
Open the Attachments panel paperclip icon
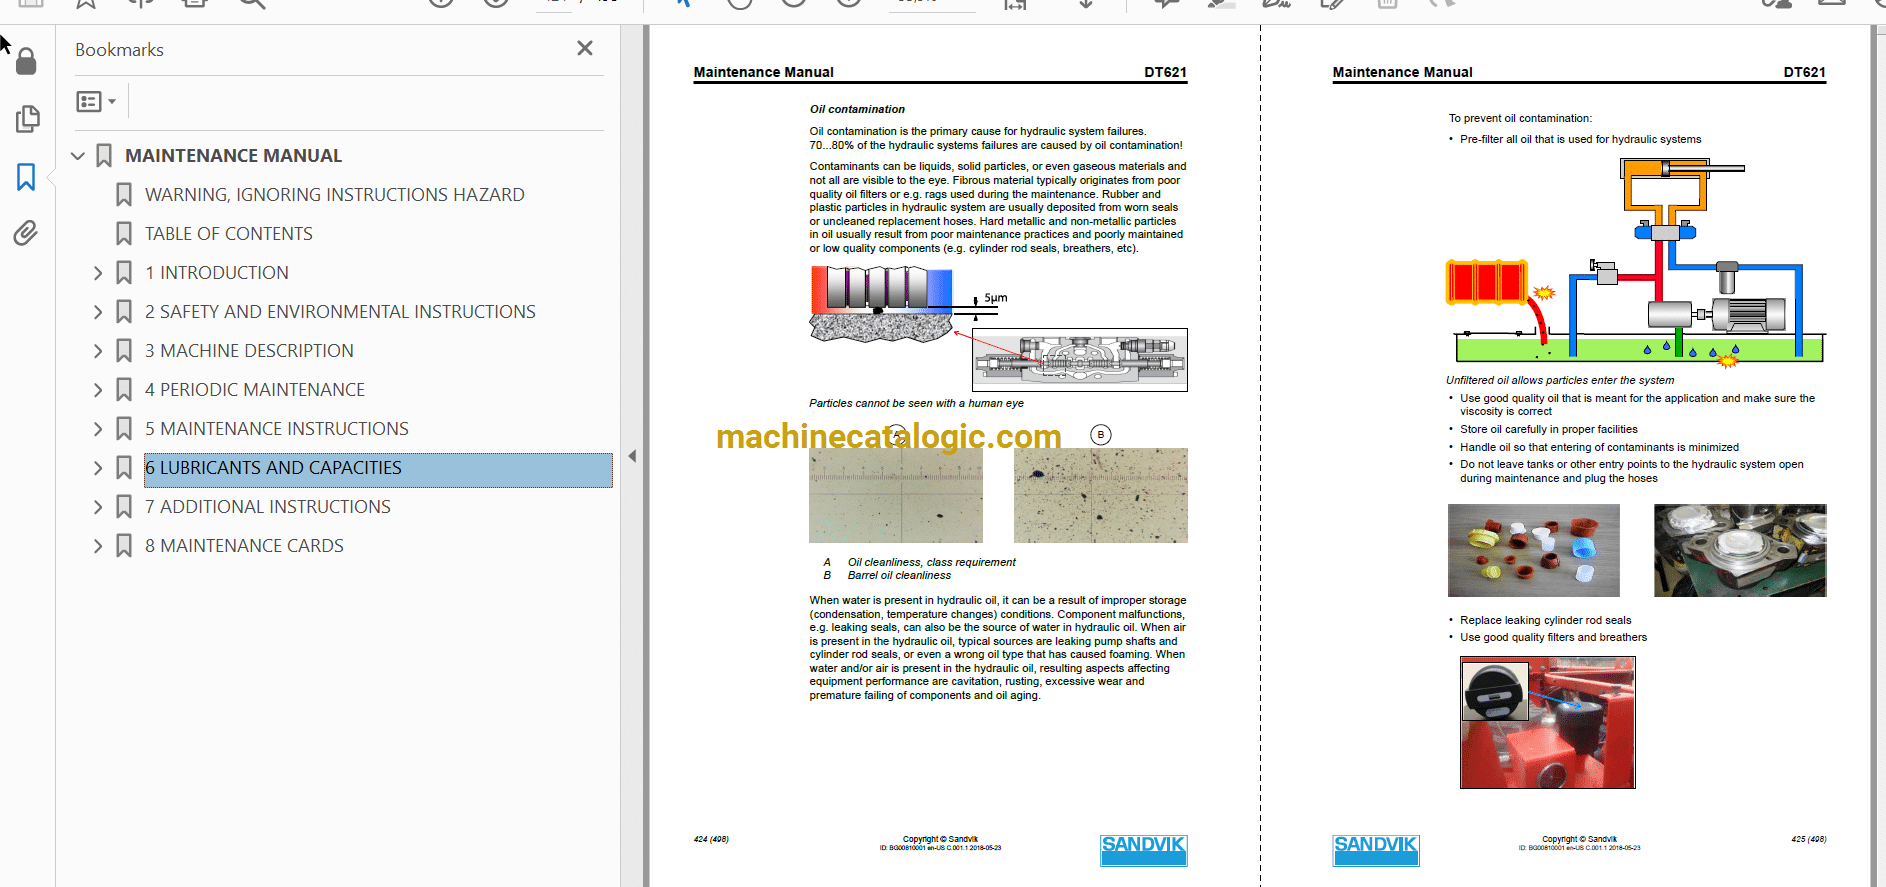(26, 233)
